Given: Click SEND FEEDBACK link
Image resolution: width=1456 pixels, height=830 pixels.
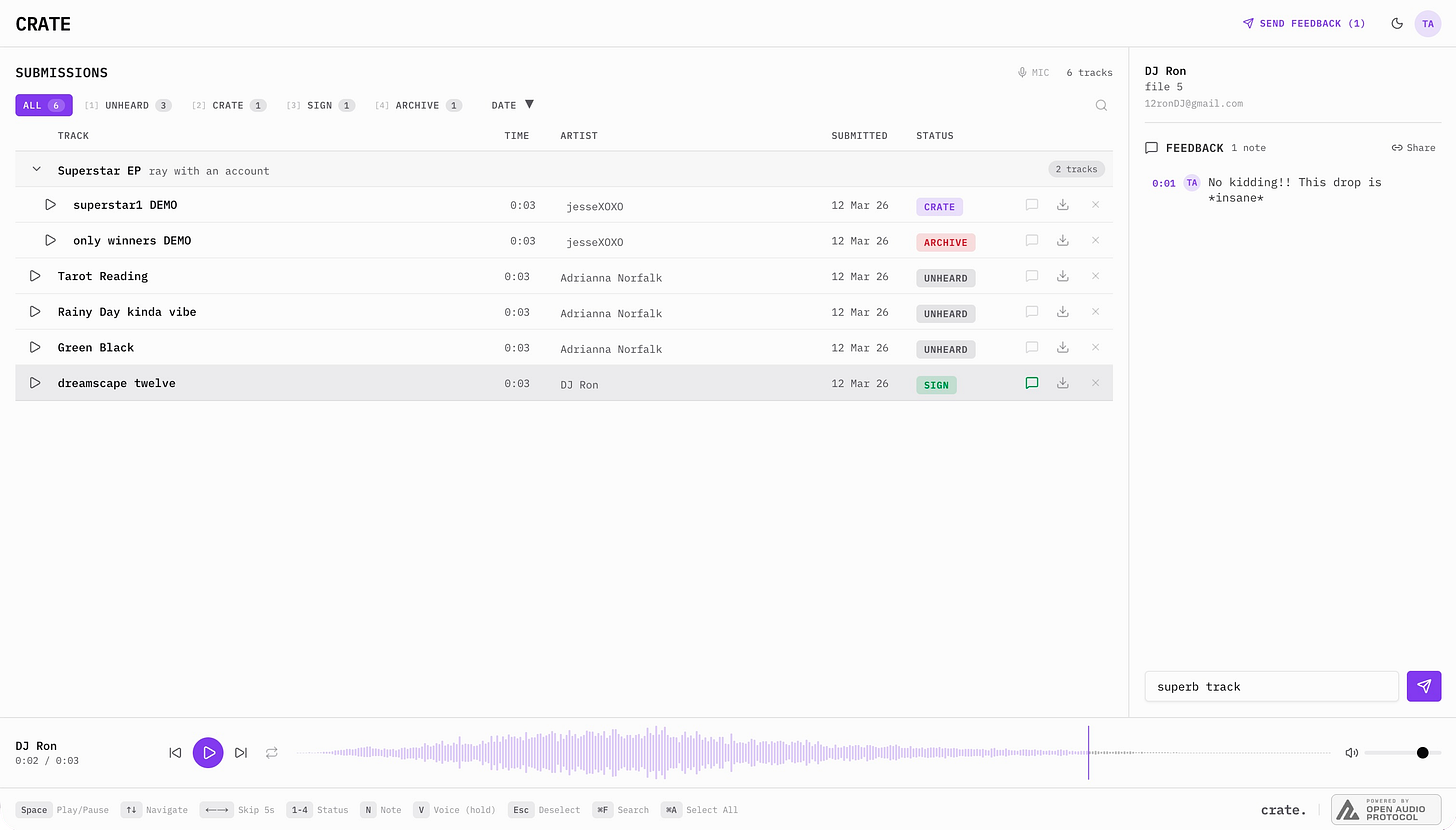Looking at the screenshot, I should pos(1304,23).
